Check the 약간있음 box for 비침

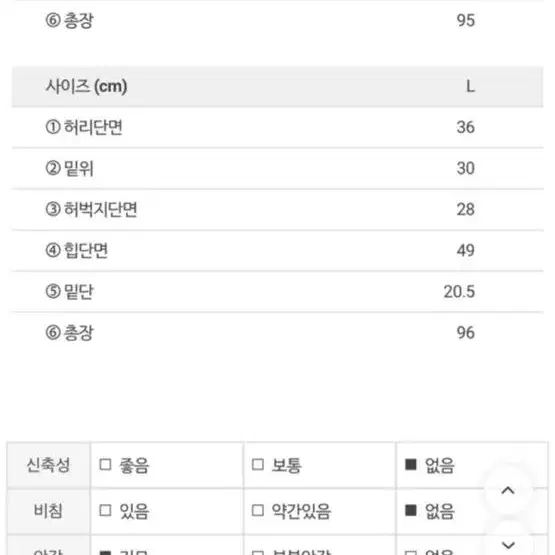click(258, 510)
